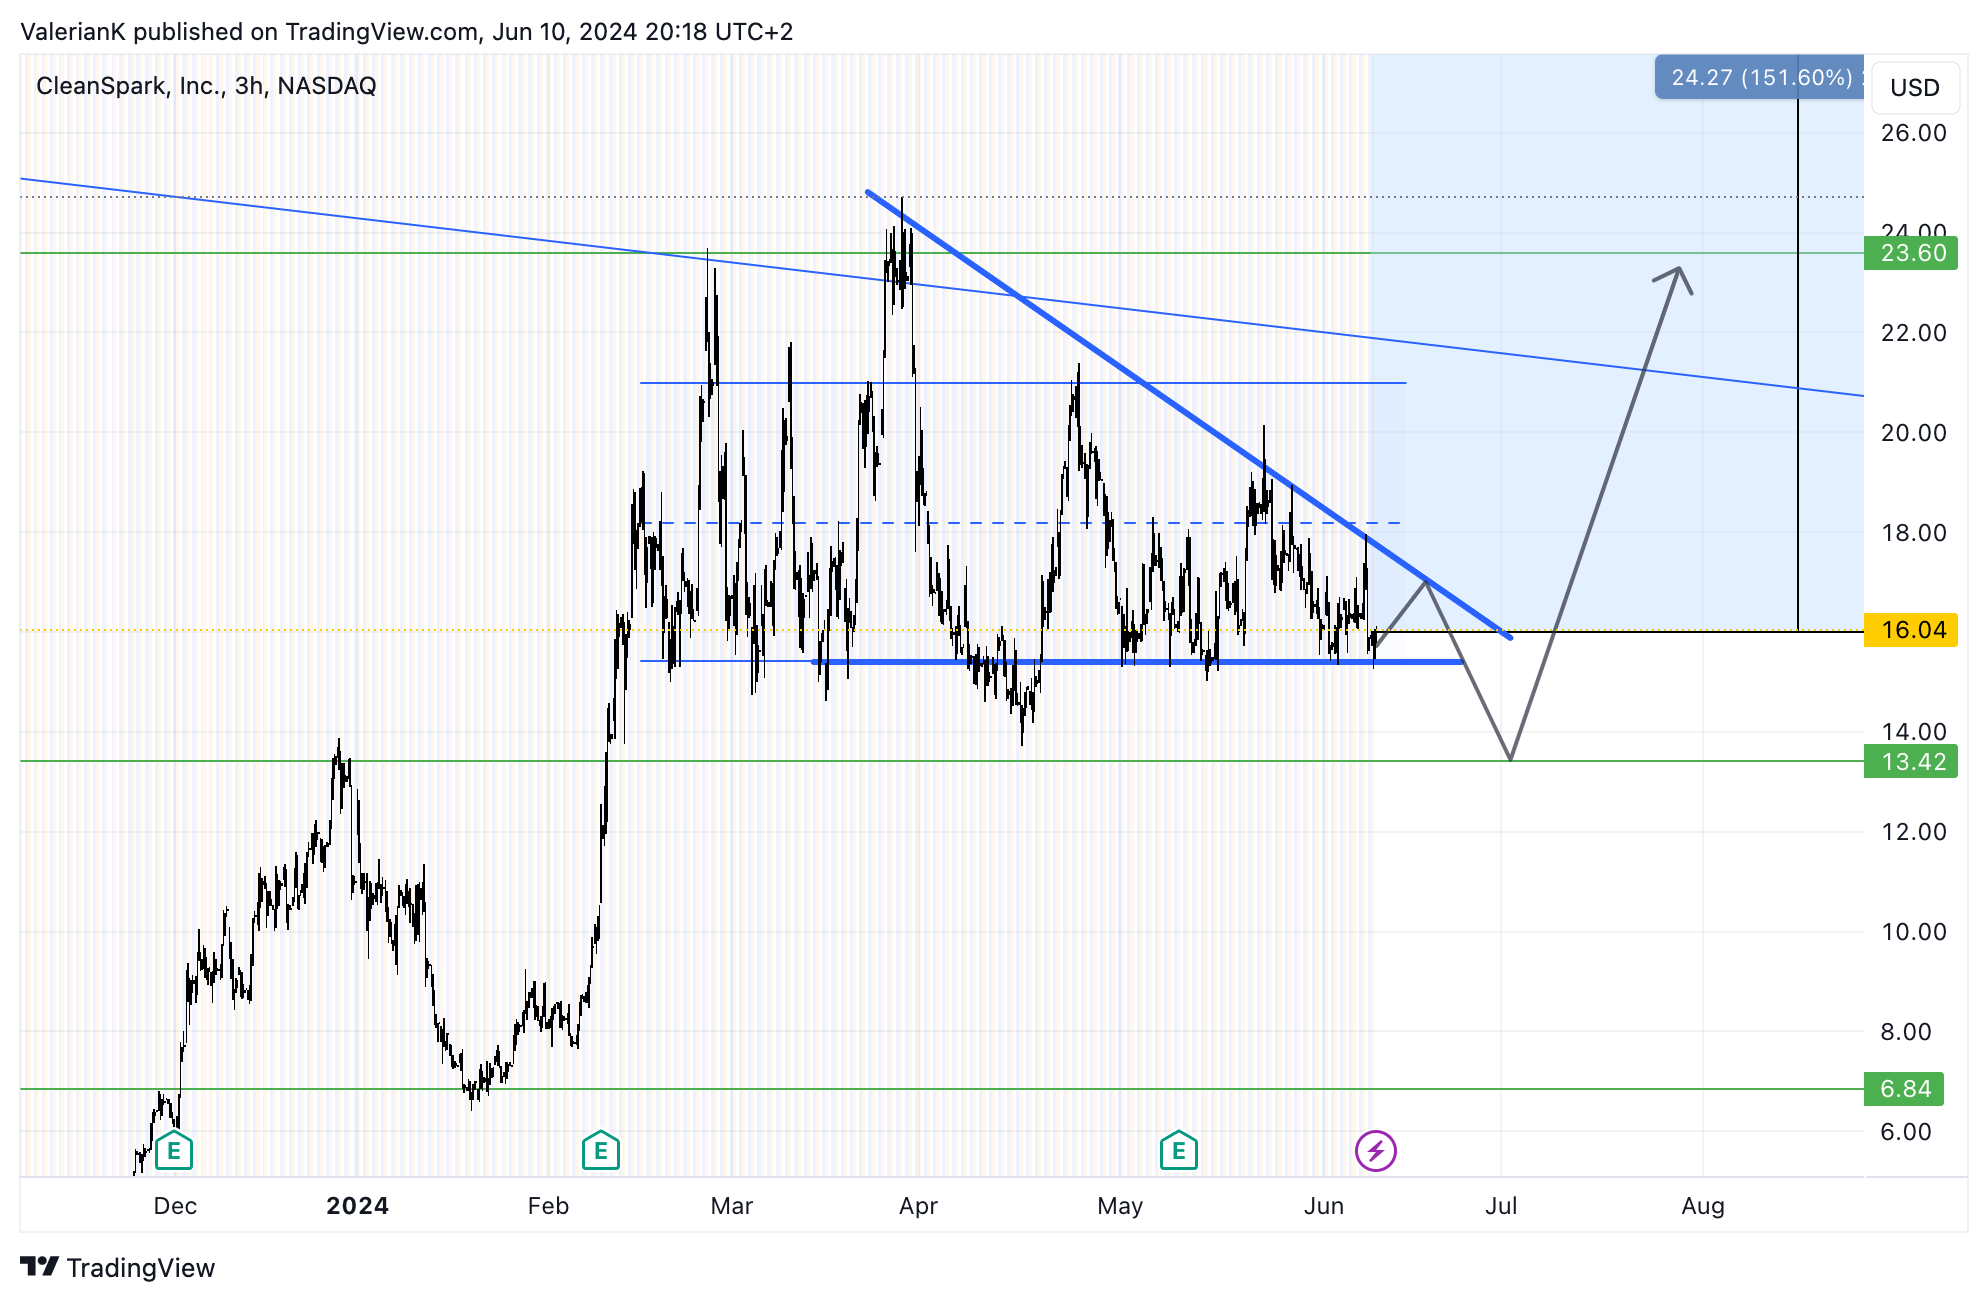Click the 13.42 green price label

pyautogui.click(x=1911, y=762)
